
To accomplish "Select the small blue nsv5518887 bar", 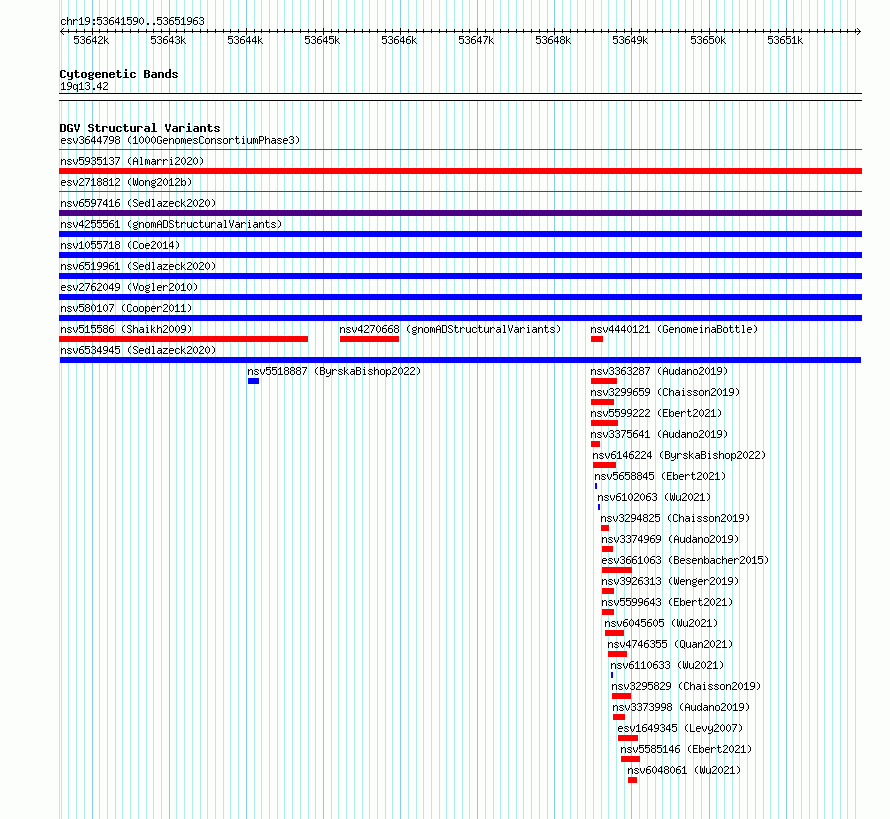I will (253, 381).
